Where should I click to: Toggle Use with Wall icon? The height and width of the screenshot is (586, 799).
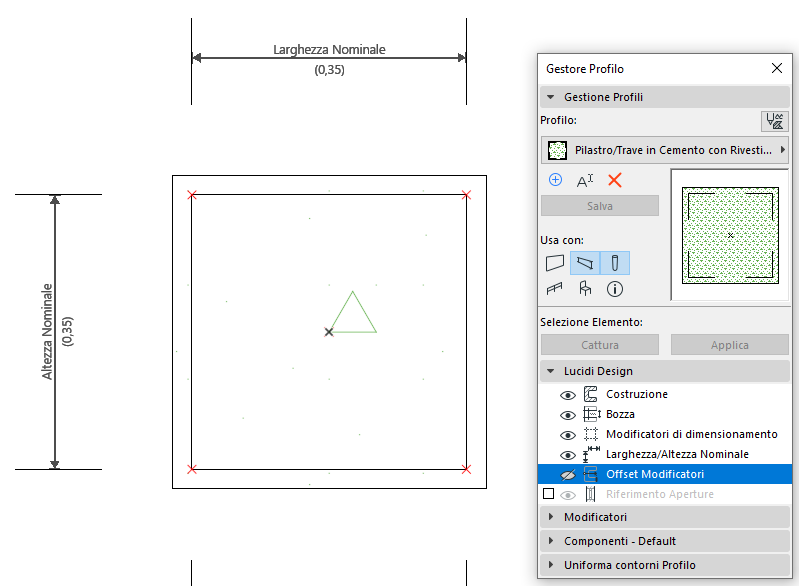(x=555, y=263)
